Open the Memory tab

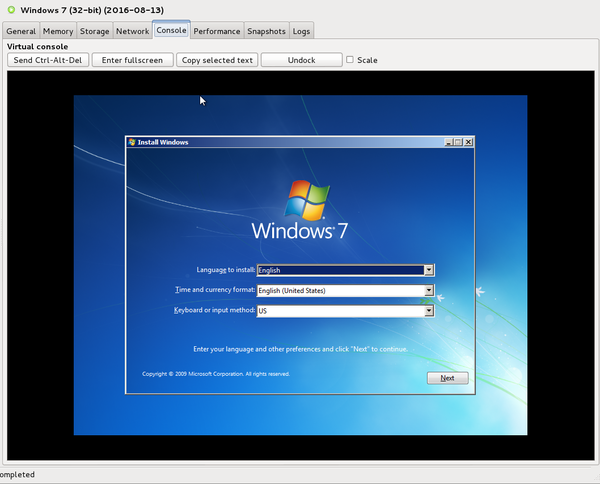click(x=57, y=31)
